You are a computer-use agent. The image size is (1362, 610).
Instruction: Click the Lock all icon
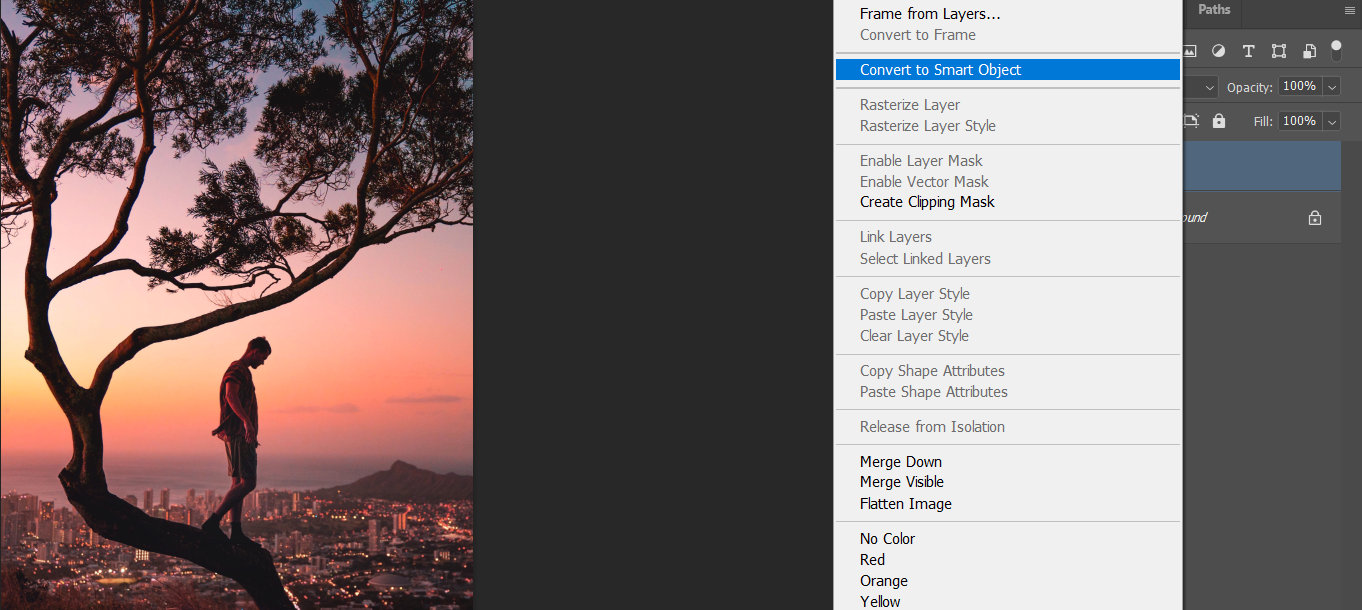1218,121
